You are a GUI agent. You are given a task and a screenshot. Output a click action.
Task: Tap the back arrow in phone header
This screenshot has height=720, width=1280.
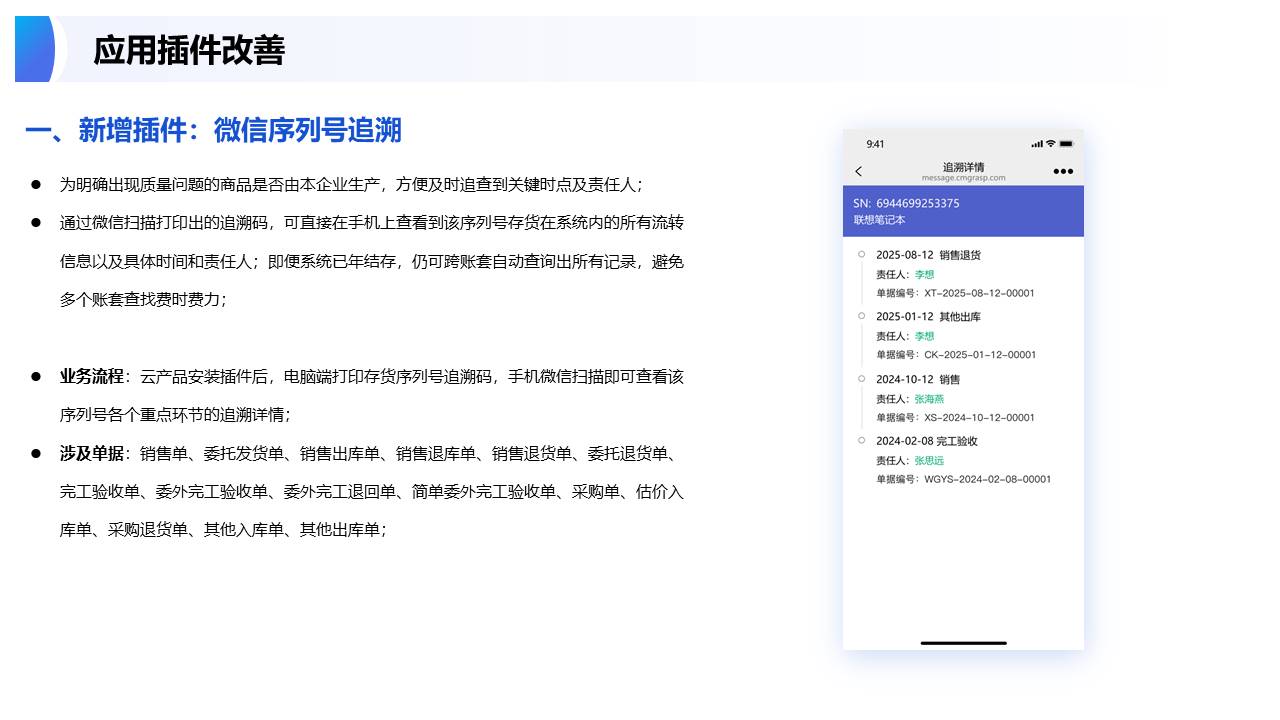(858, 172)
